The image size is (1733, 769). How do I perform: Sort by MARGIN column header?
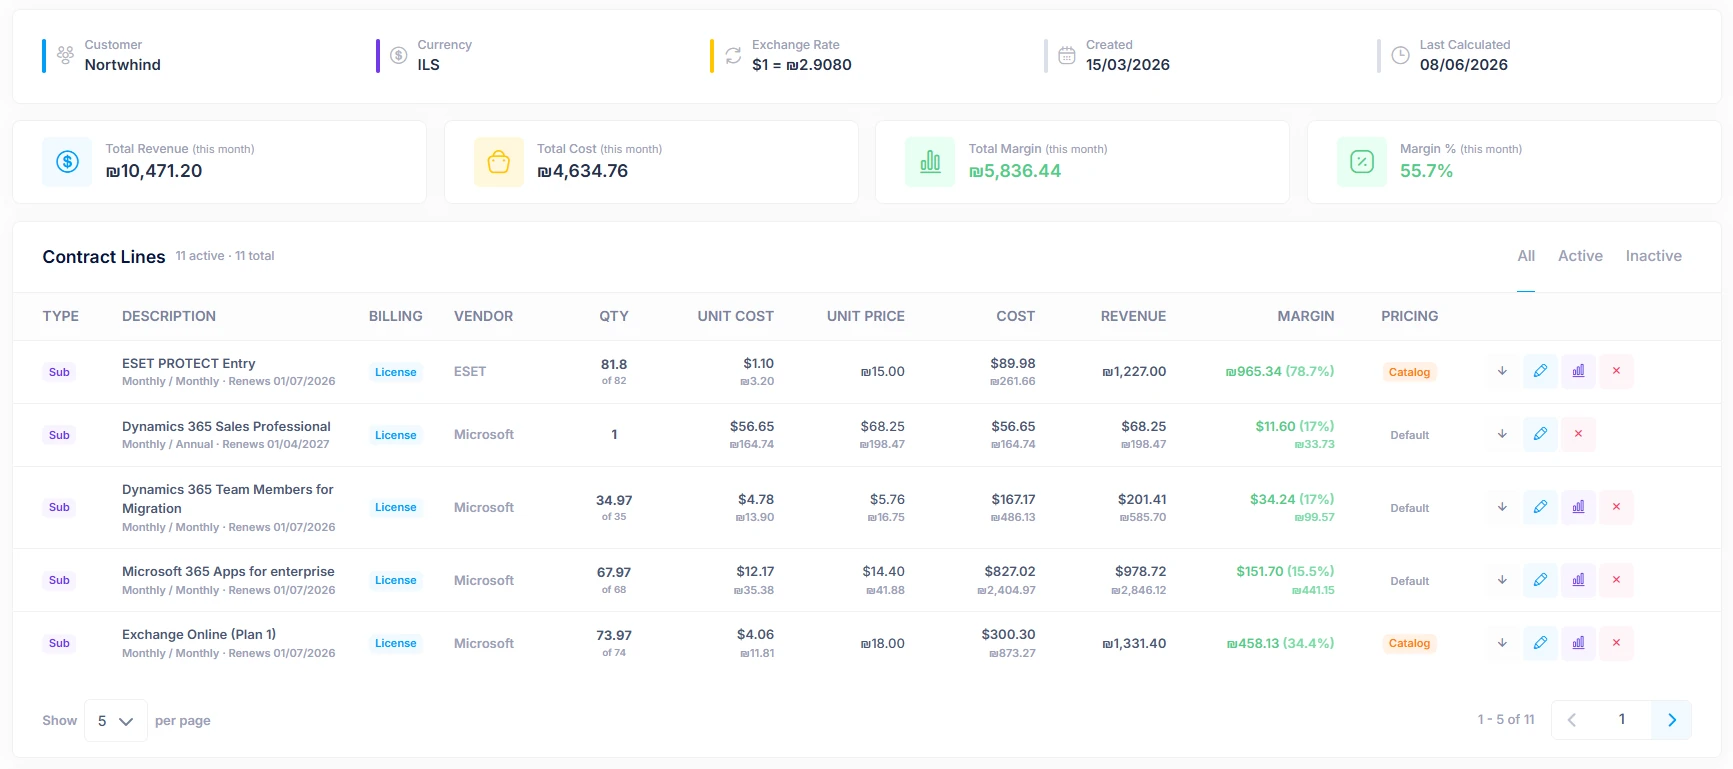click(x=1306, y=316)
